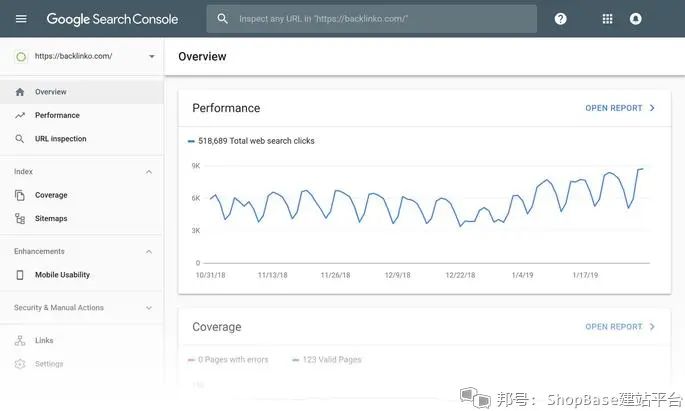Open the Google apps grid

(607, 19)
